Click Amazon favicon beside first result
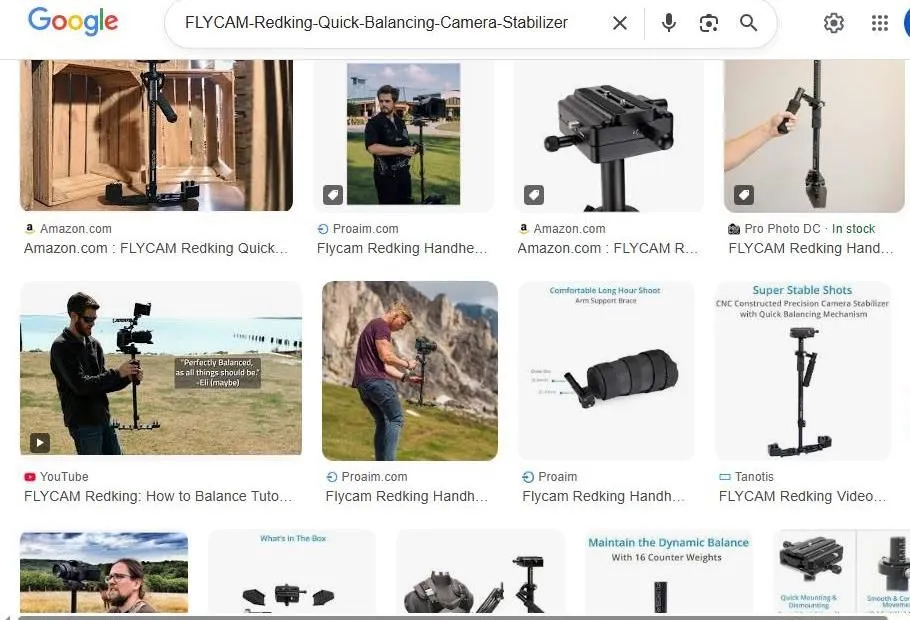The height and width of the screenshot is (620, 910). pyautogui.click(x=30, y=229)
